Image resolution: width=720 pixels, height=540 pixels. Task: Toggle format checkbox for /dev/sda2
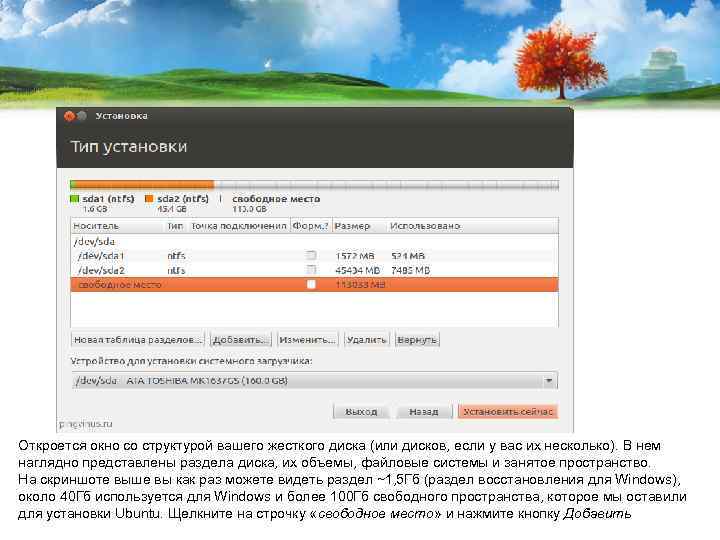click(x=311, y=270)
